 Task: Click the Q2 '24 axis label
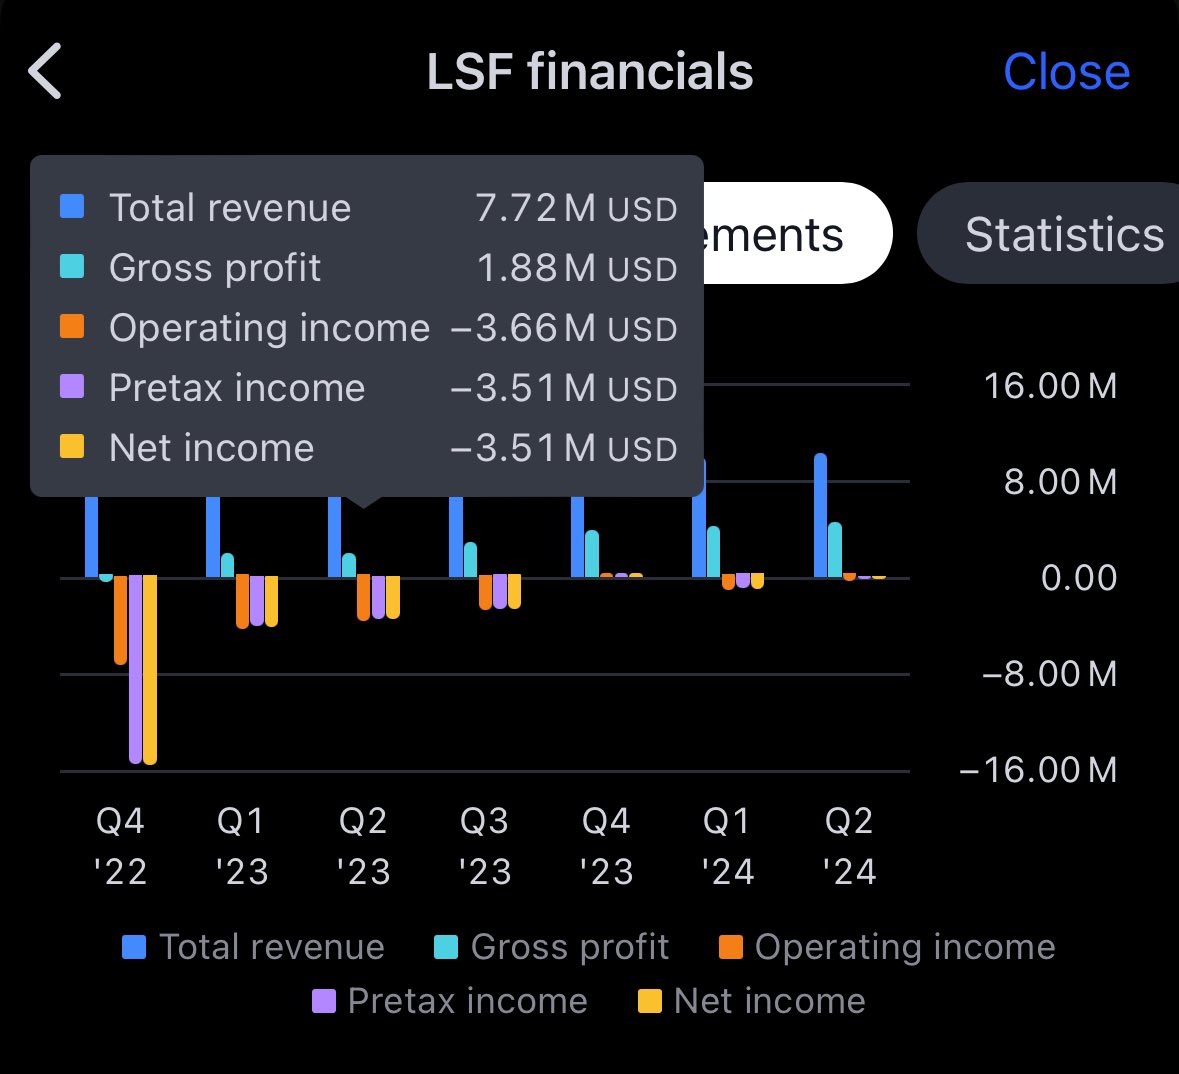tap(849, 846)
